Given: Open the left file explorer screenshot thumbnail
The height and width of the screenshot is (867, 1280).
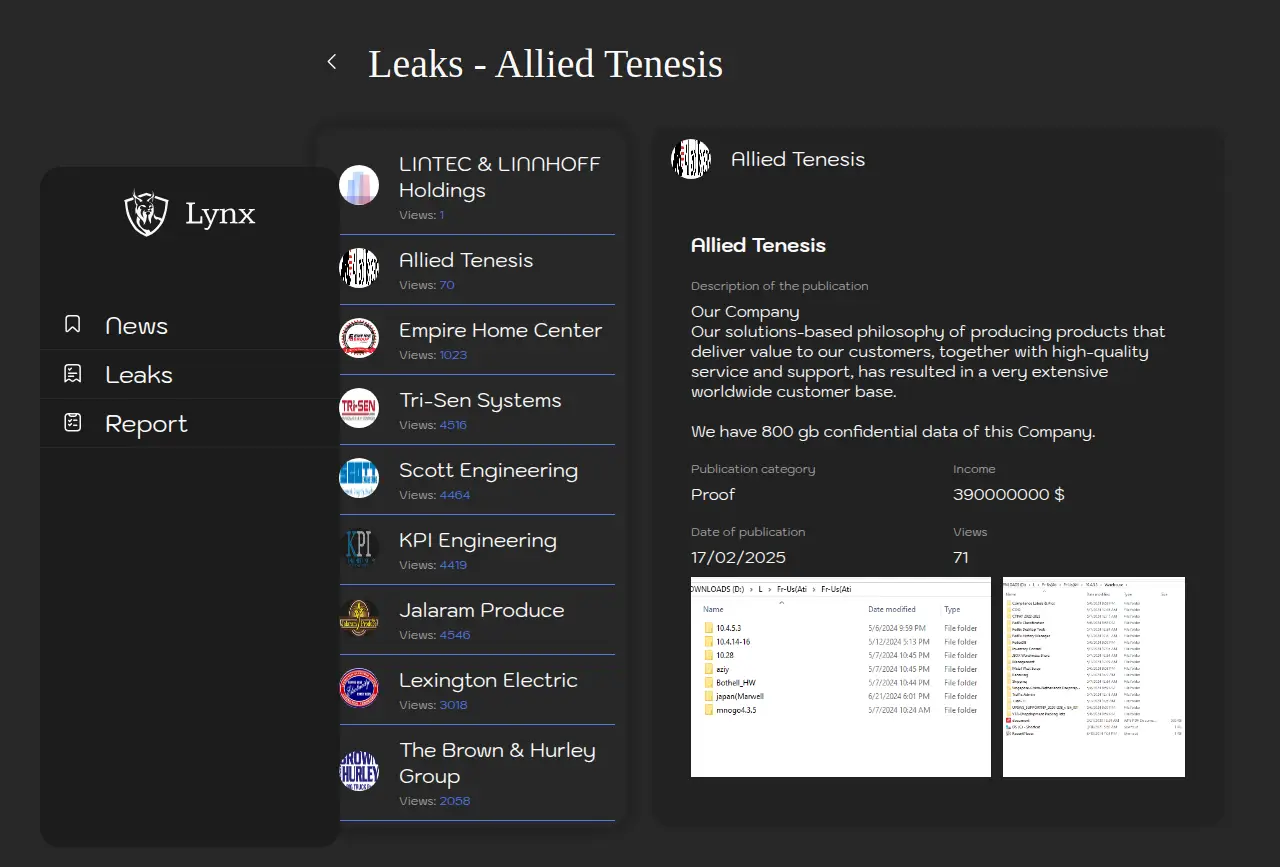Looking at the screenshot, I should pos(840,676).
